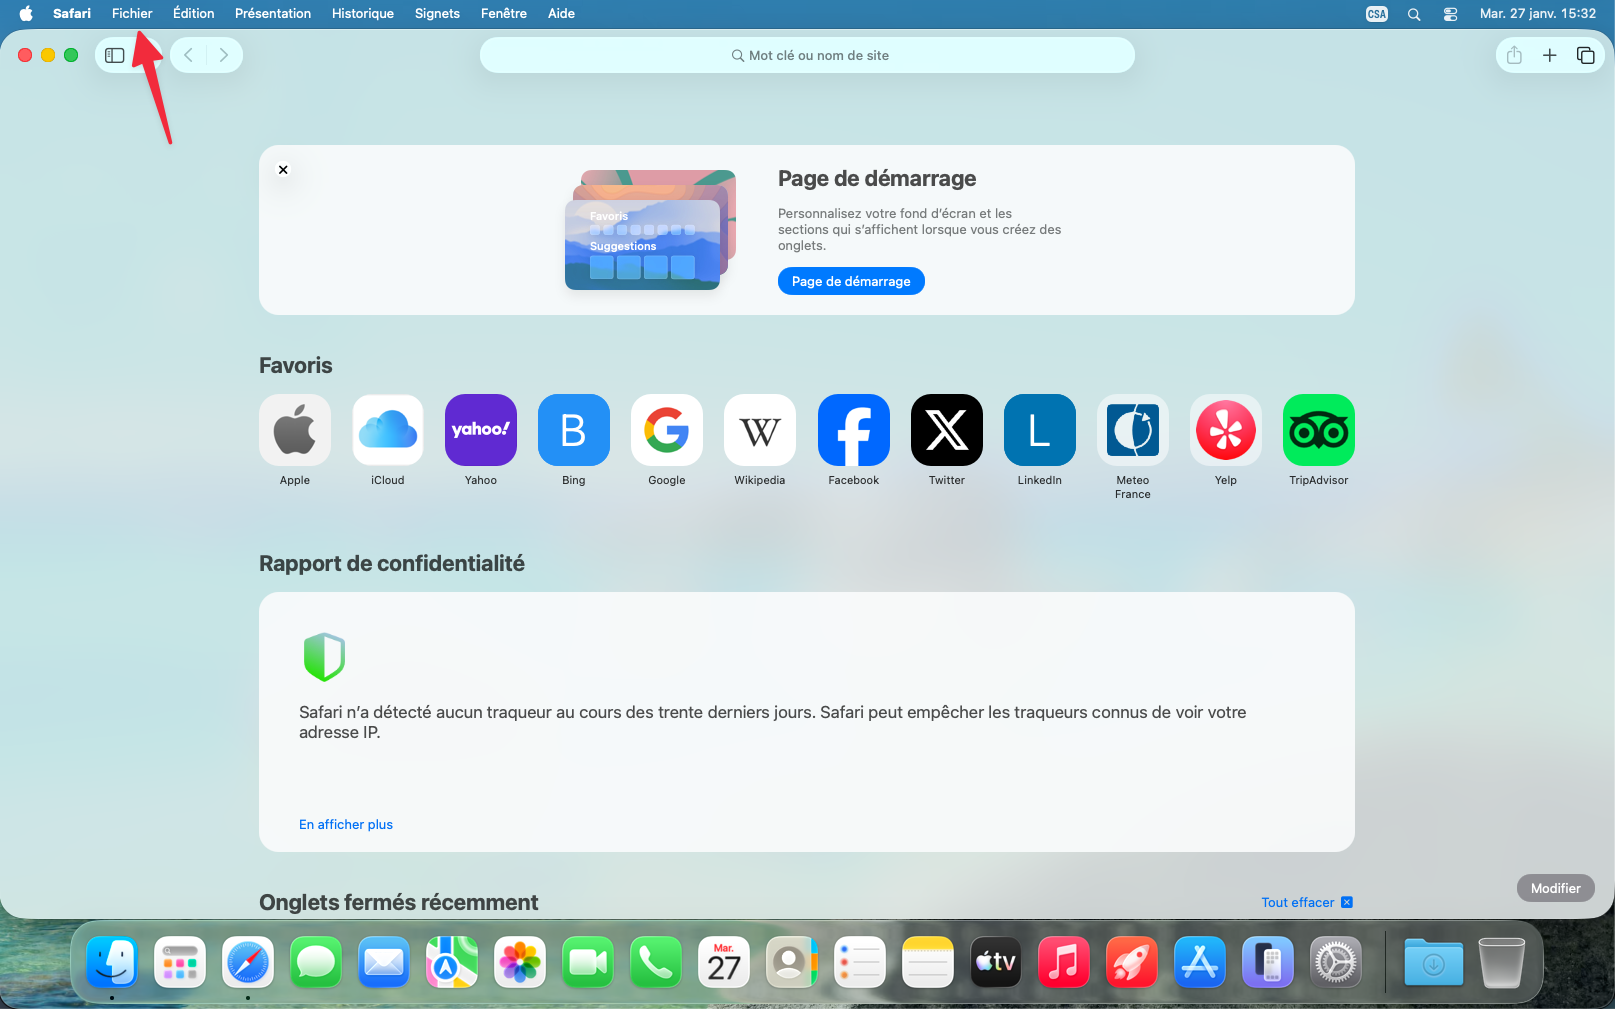1615x1009 pixels.
Task: Click the privacy shield icon
Action: tap(324, 657)
